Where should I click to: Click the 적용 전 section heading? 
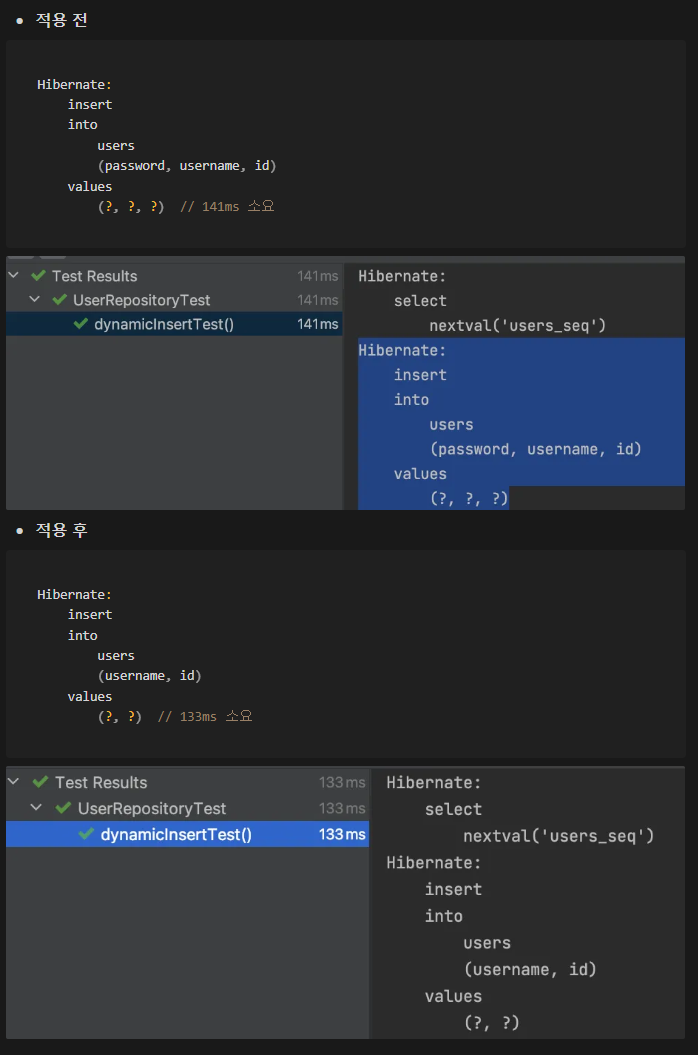[x=60, y=20]
